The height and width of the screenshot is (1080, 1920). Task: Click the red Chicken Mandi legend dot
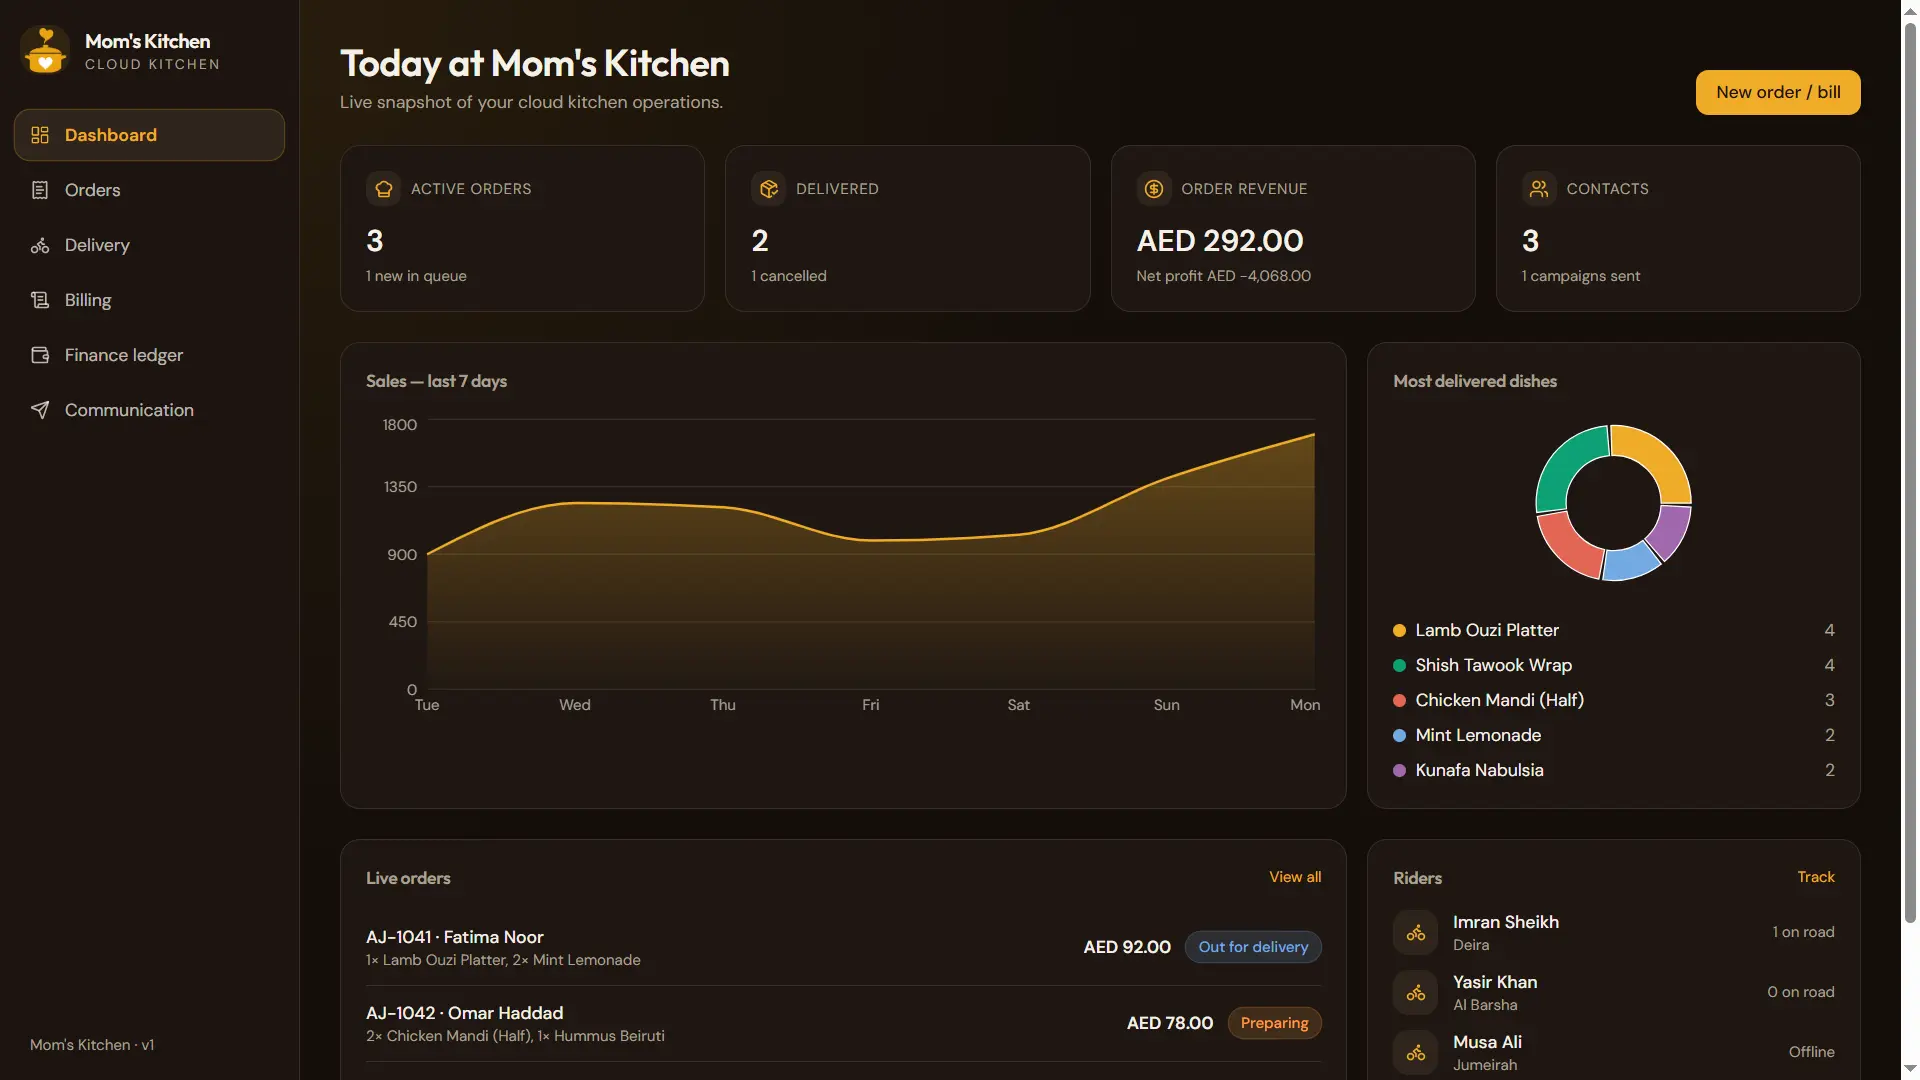pyautogui.click(x=1400, y=700)
